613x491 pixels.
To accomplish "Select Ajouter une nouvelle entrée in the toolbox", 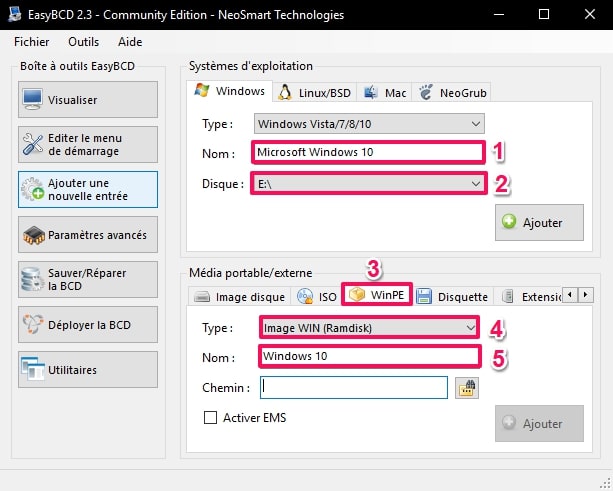I will pos(88,190).
